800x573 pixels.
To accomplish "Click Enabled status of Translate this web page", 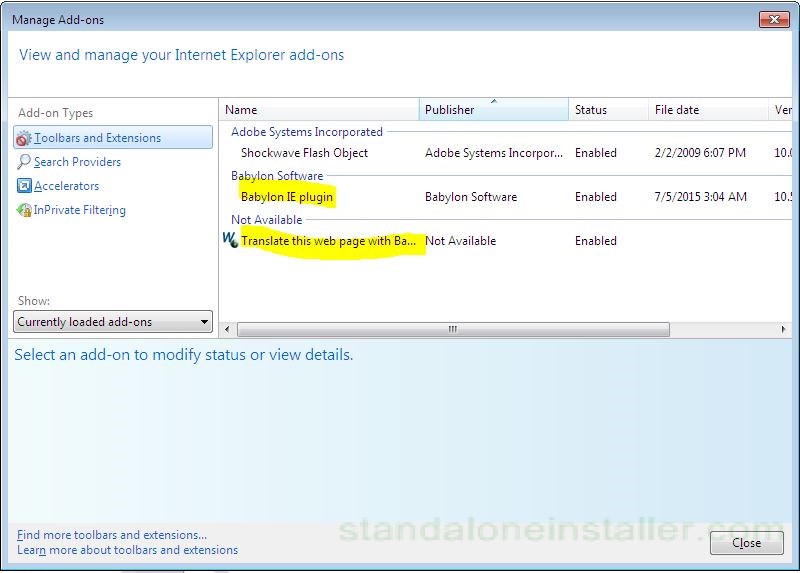I will (x=595, y=241).
